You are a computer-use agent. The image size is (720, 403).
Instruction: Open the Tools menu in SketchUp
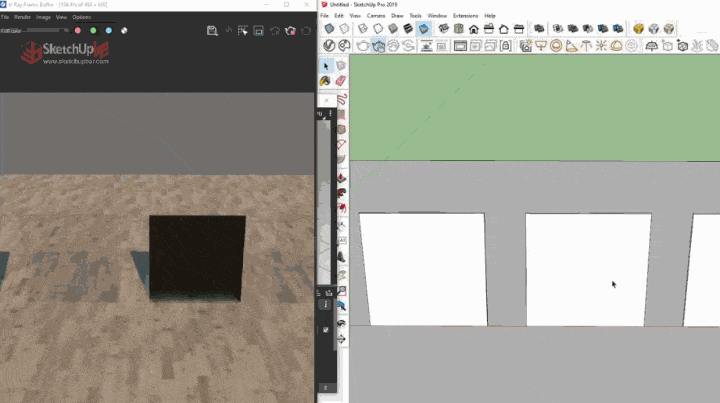pos(415,16)
